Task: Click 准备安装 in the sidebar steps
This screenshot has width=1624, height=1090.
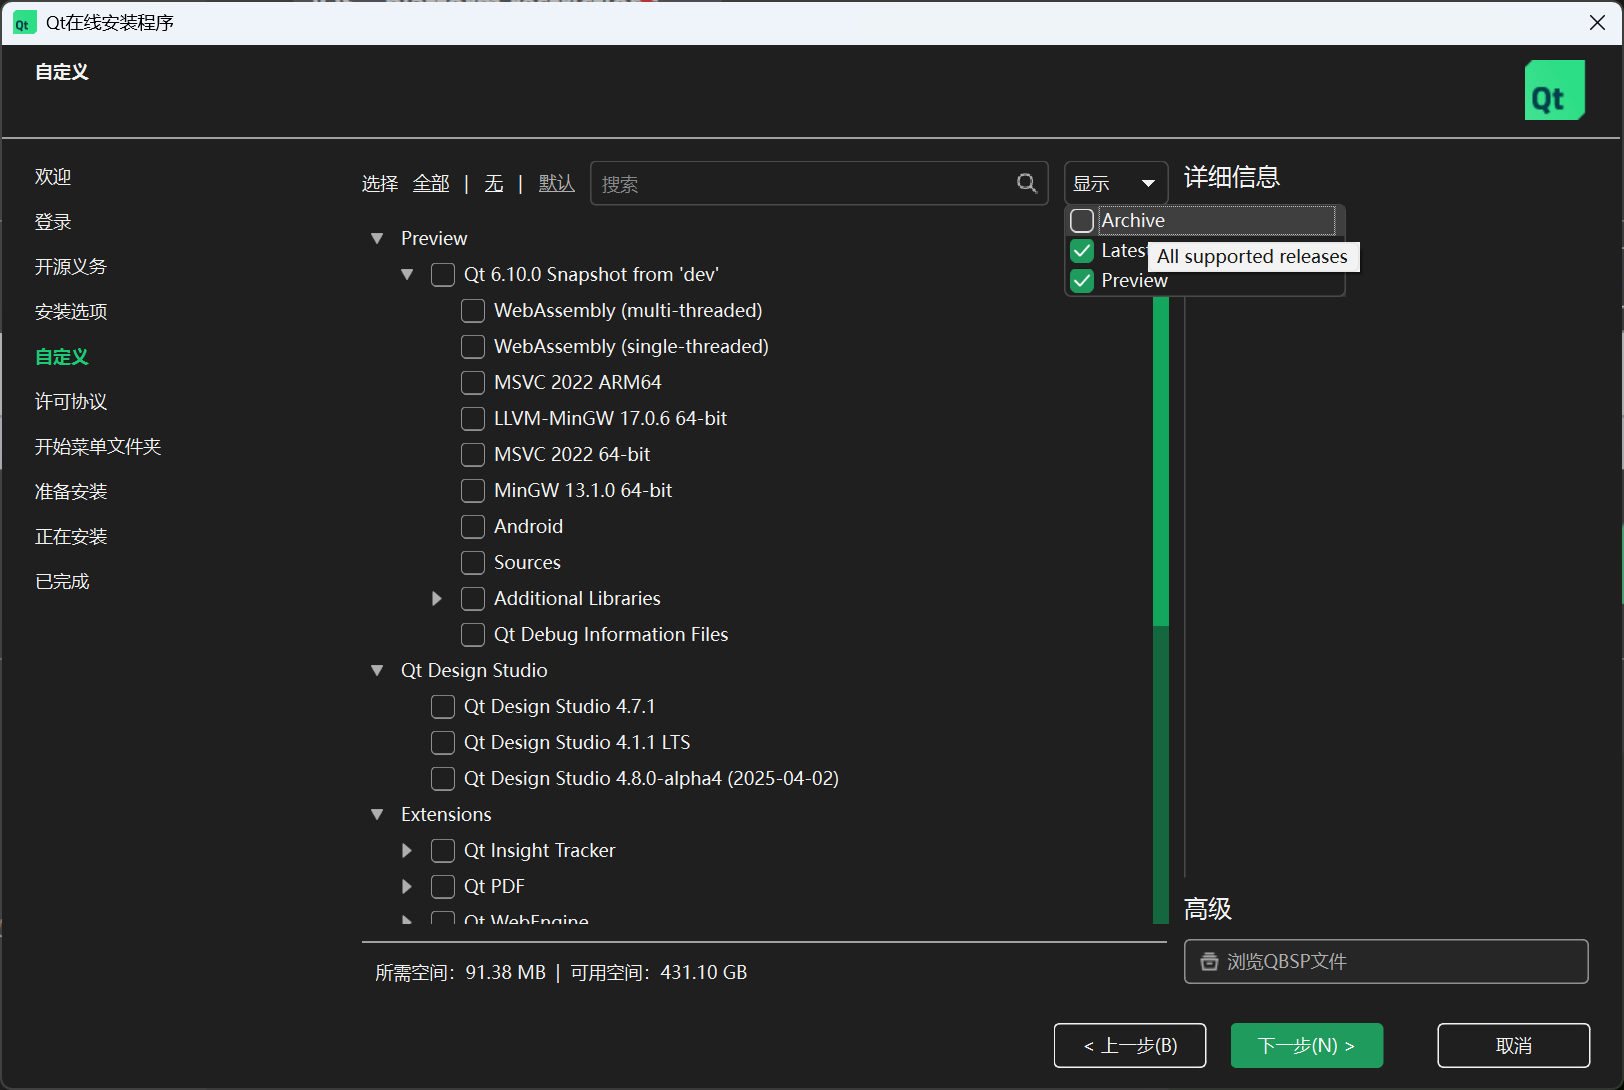Action: pos(71,492)
